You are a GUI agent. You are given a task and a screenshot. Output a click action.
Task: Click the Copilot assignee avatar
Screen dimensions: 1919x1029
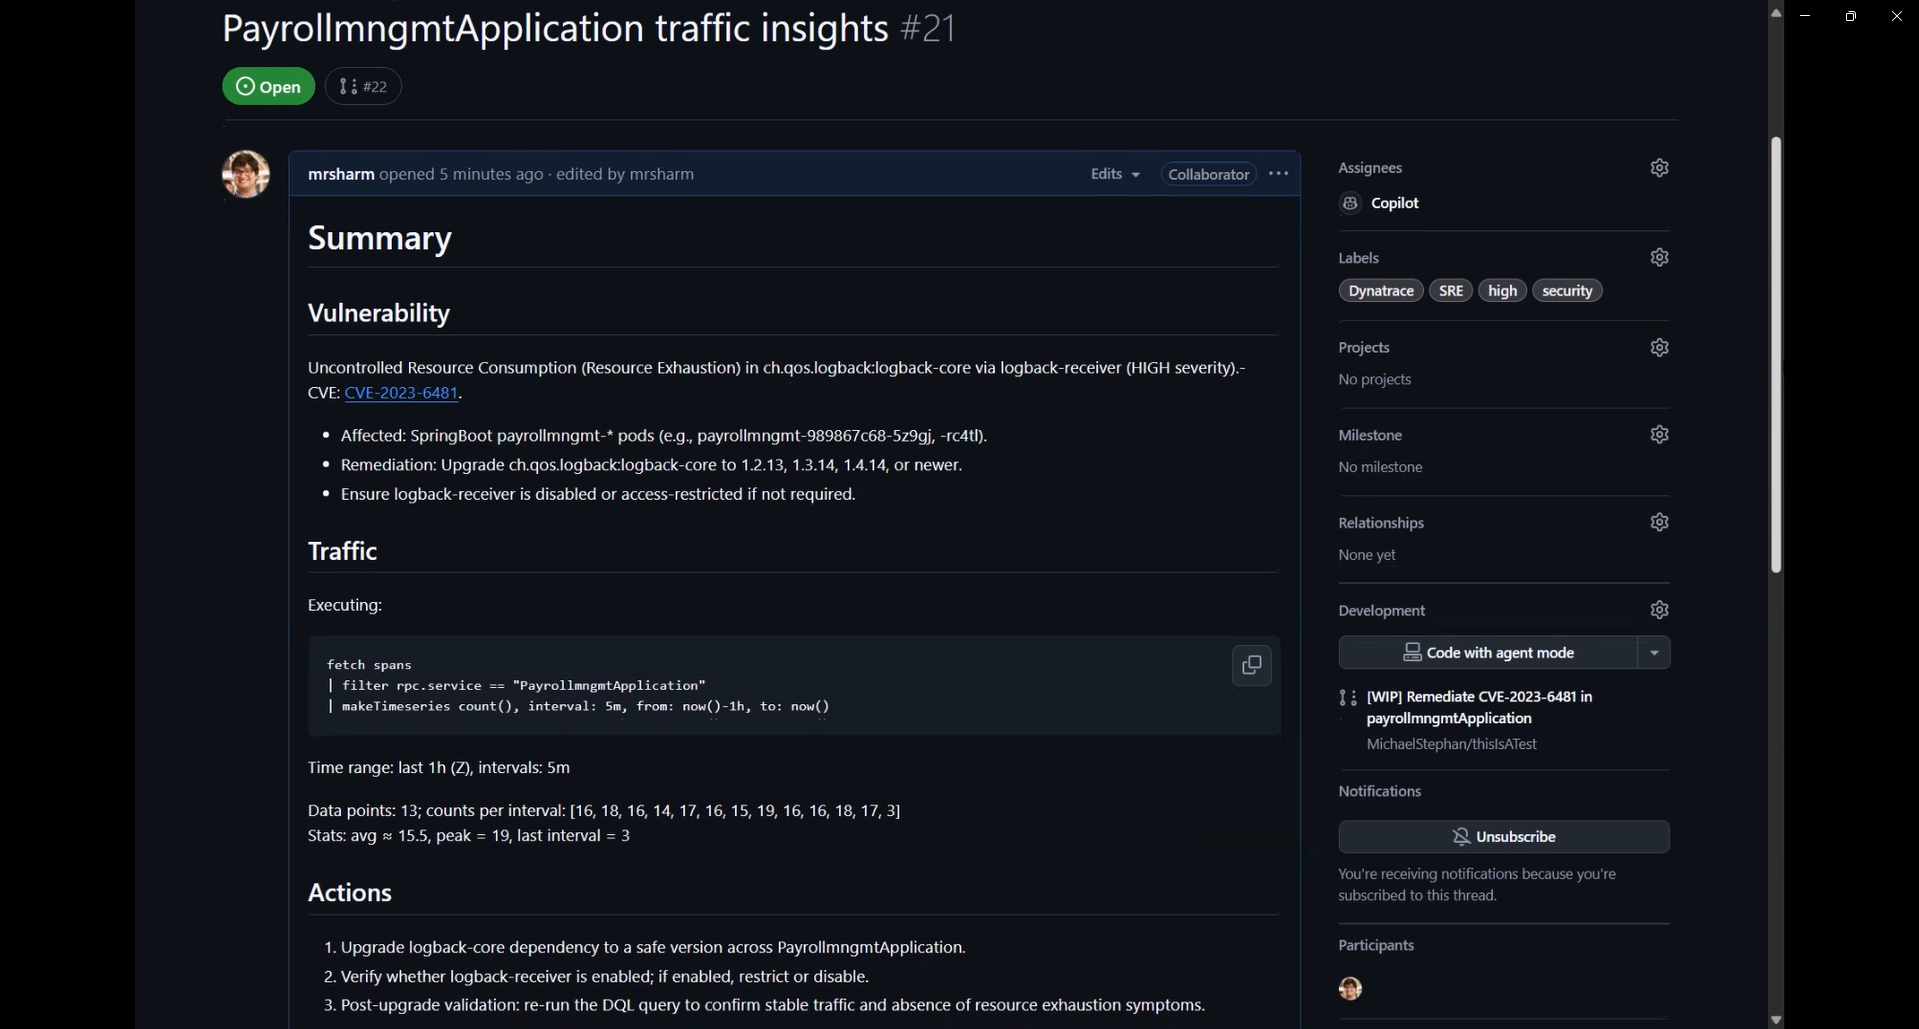(x=1350, y=203)
